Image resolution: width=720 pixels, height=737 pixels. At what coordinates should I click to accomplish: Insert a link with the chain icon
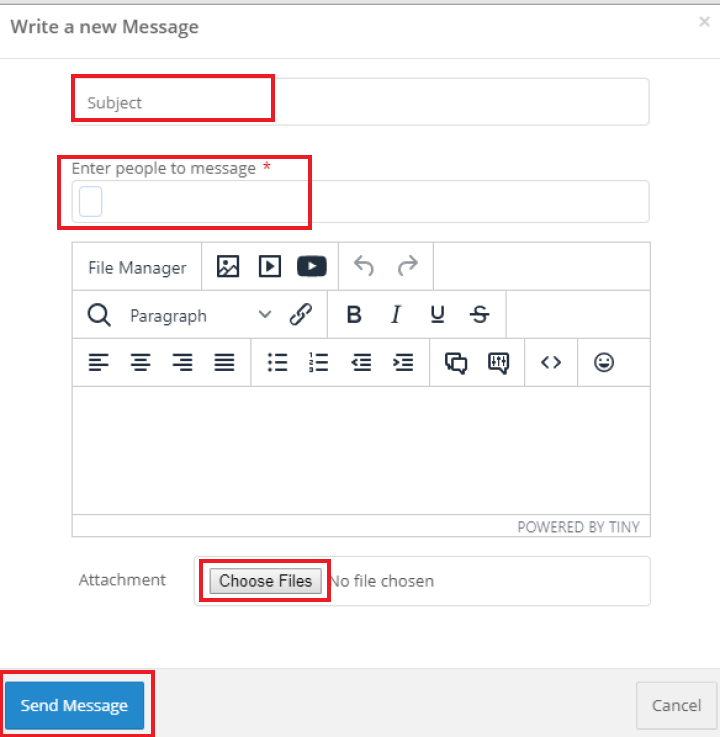point(301,314)
